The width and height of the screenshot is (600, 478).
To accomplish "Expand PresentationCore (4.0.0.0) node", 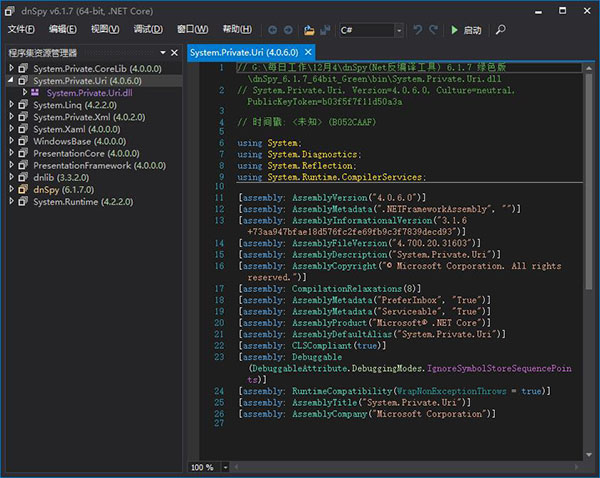I will click(x=11, y=153).
